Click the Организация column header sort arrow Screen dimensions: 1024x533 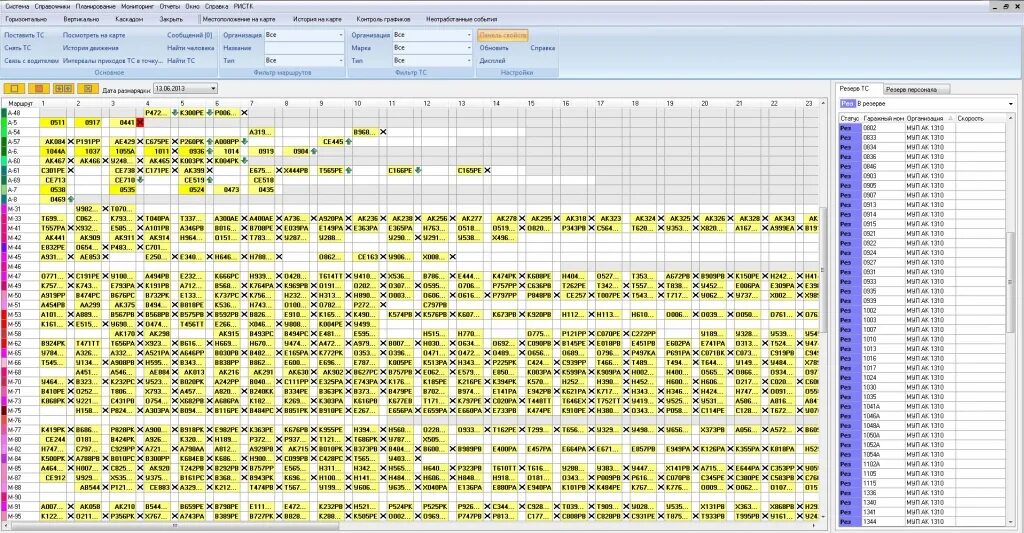[950, 119]
